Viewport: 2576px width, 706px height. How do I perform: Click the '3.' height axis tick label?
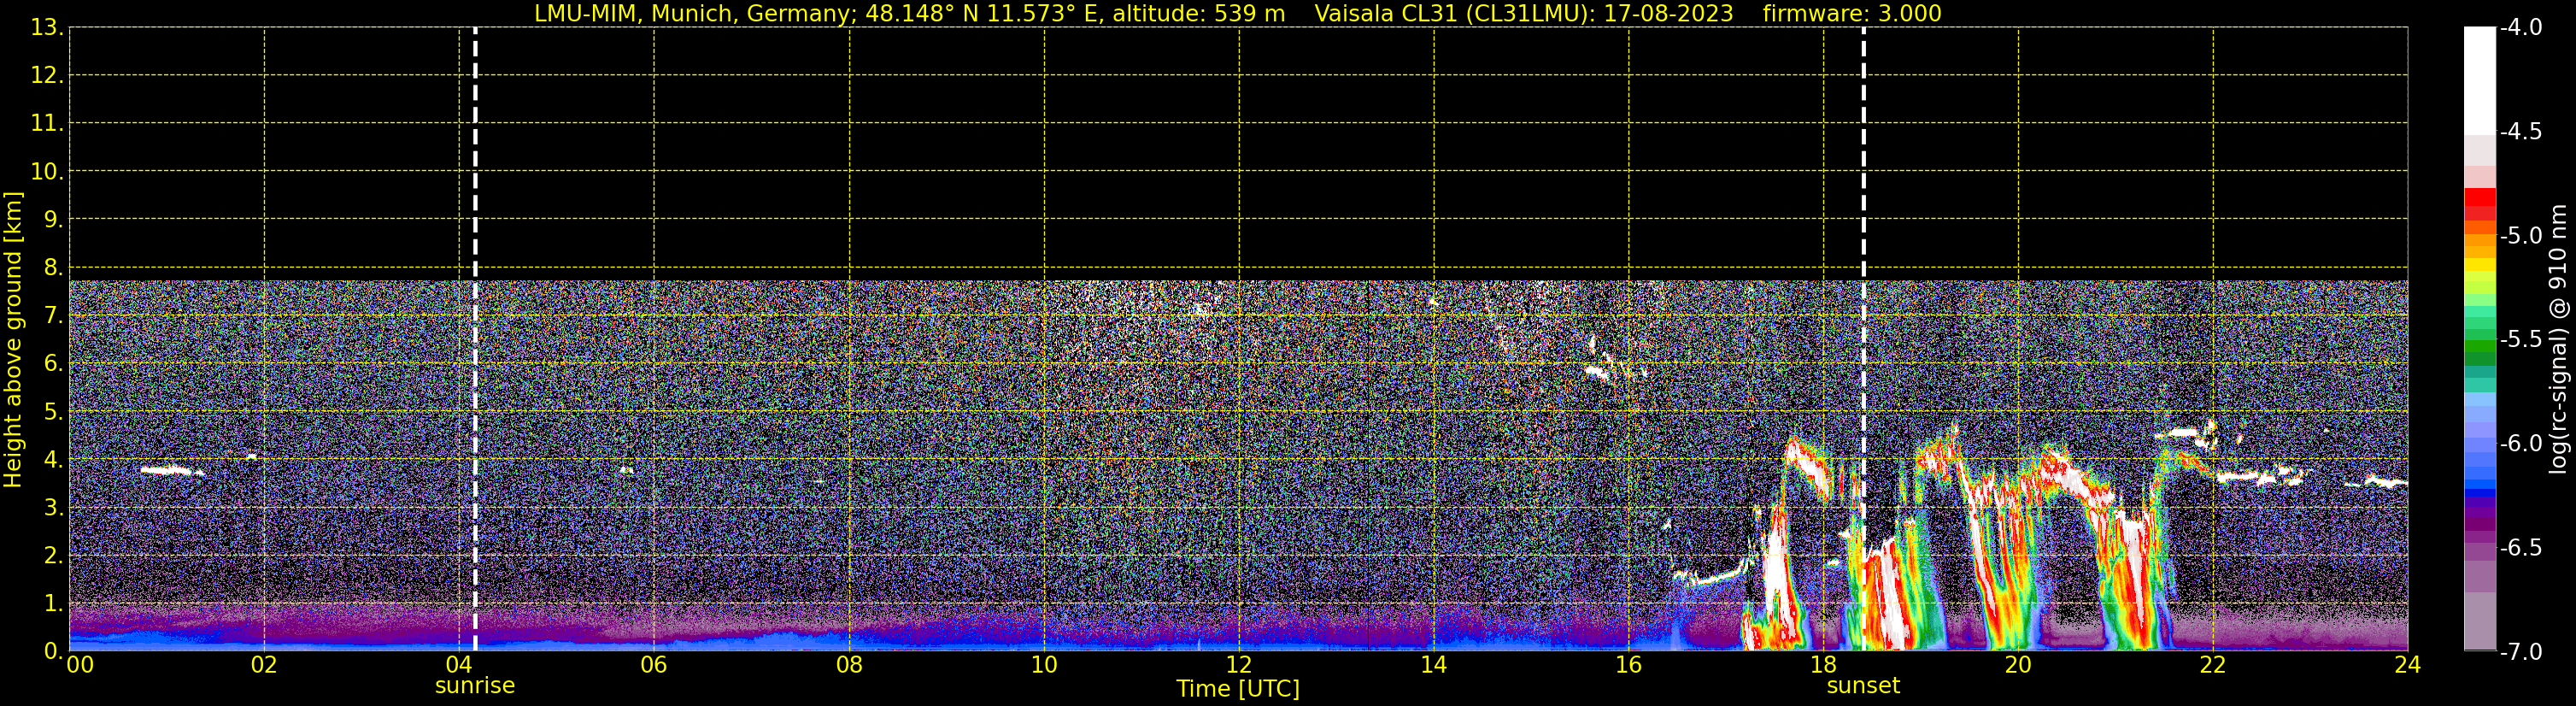click(53, 507)
